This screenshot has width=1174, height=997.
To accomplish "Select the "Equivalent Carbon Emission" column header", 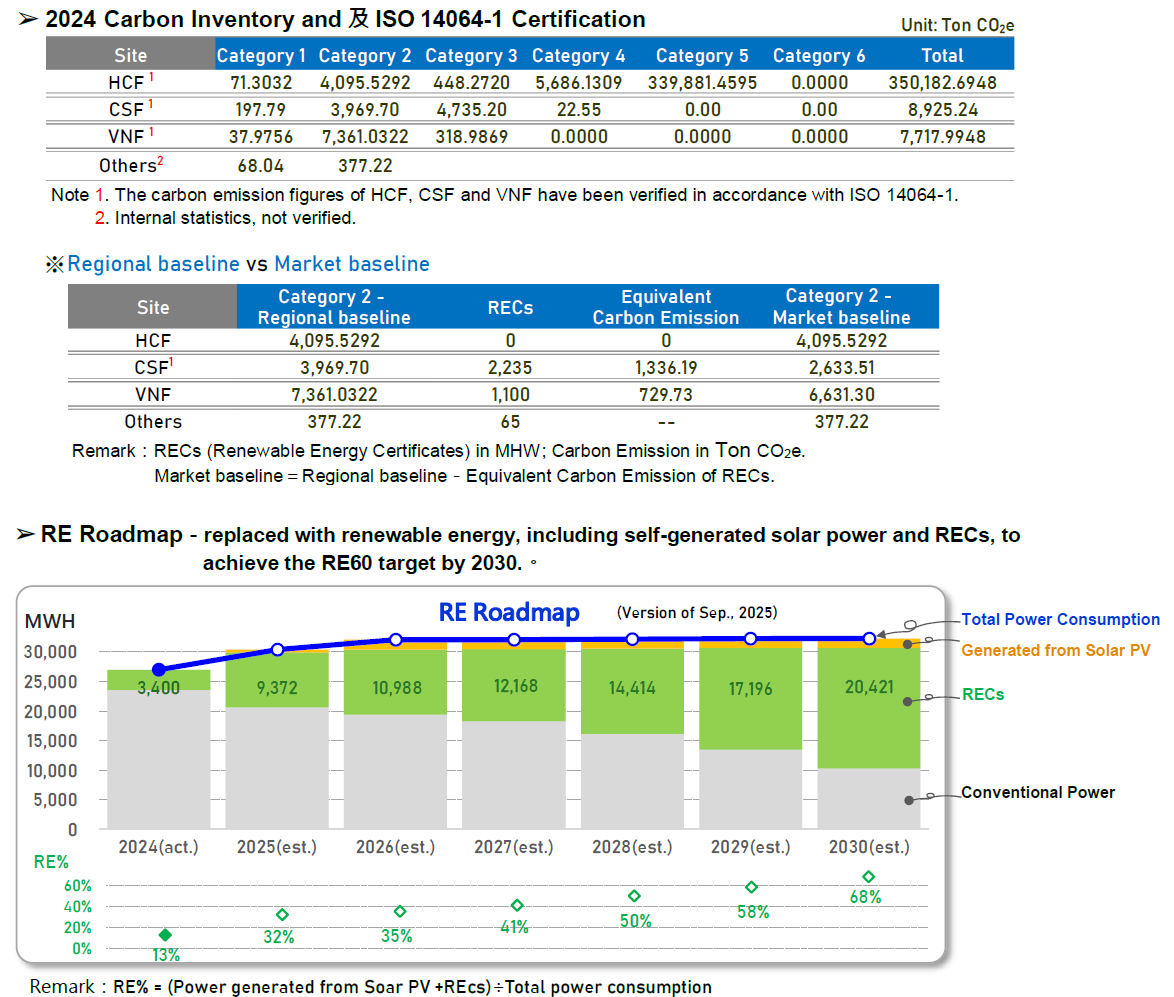I will (x=665, y=307).
